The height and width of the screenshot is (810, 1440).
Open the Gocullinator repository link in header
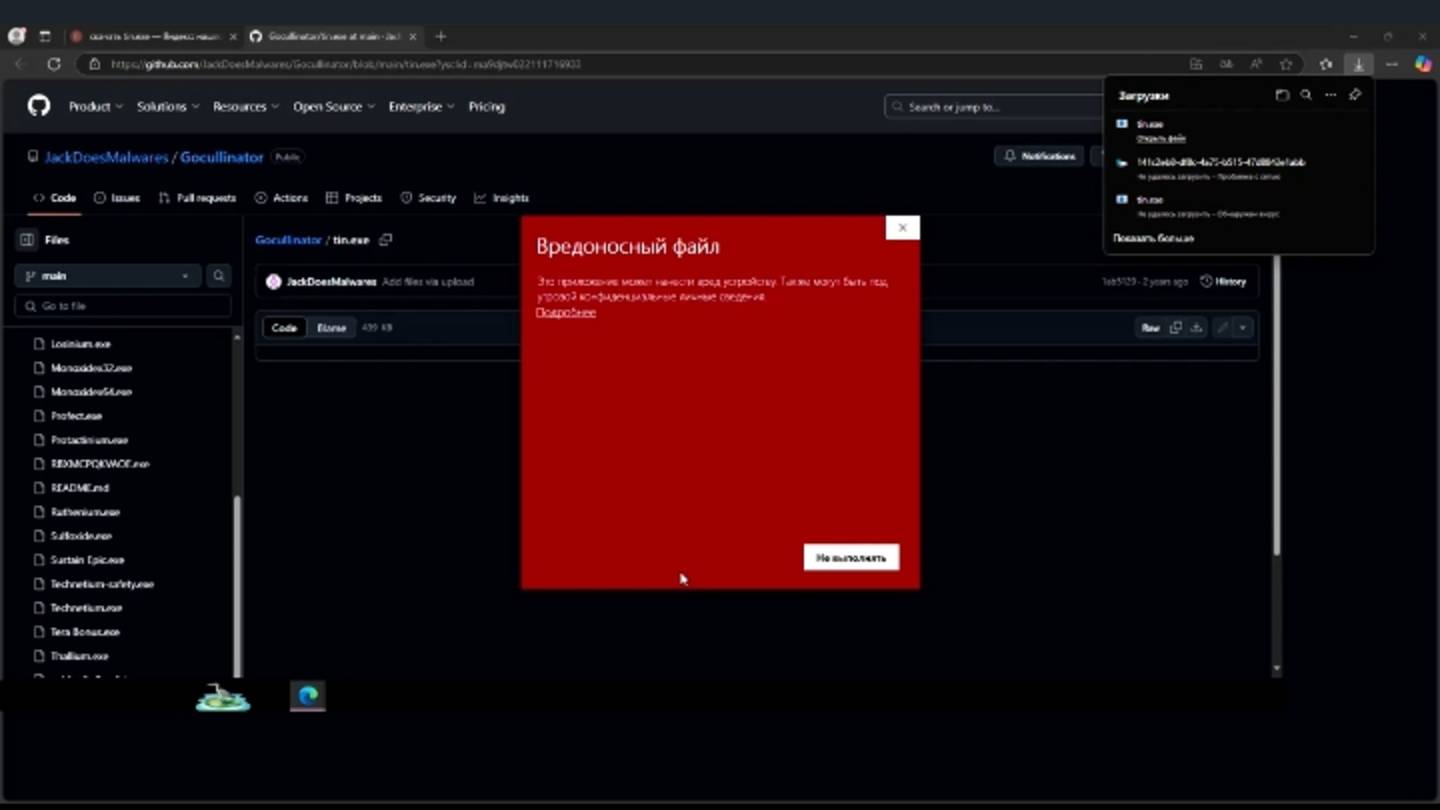click(222, 157)
